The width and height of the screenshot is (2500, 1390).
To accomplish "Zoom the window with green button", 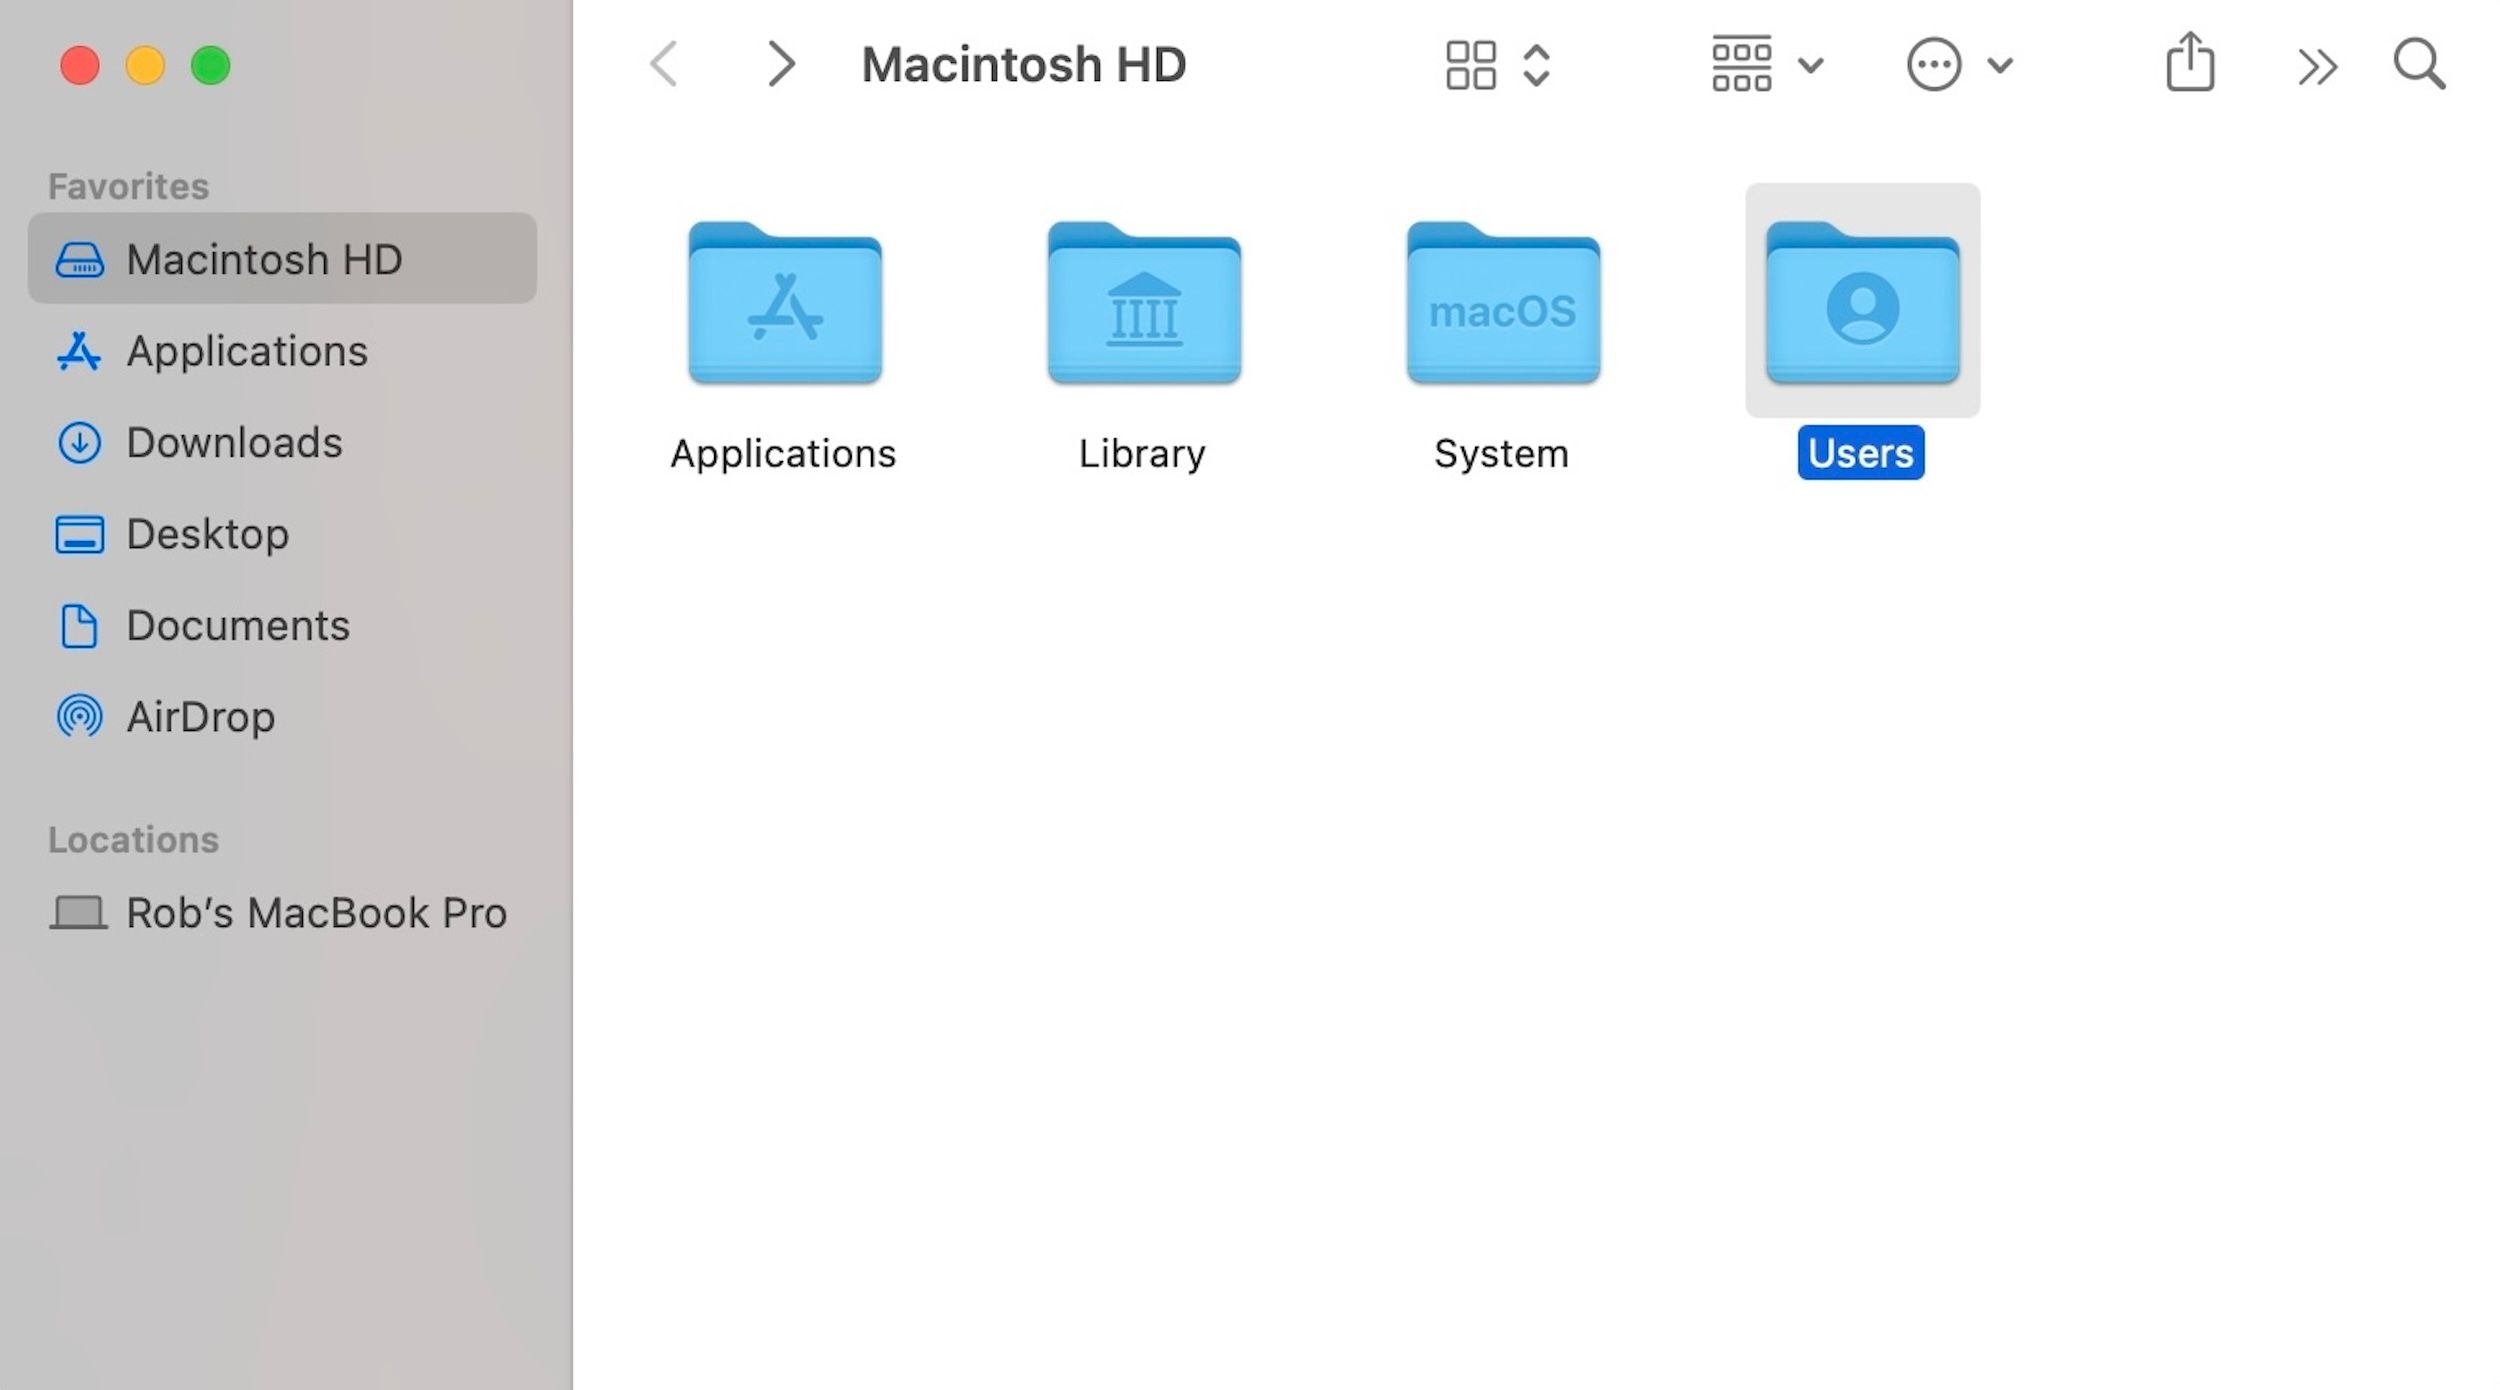I will click(x=210, y=66).
